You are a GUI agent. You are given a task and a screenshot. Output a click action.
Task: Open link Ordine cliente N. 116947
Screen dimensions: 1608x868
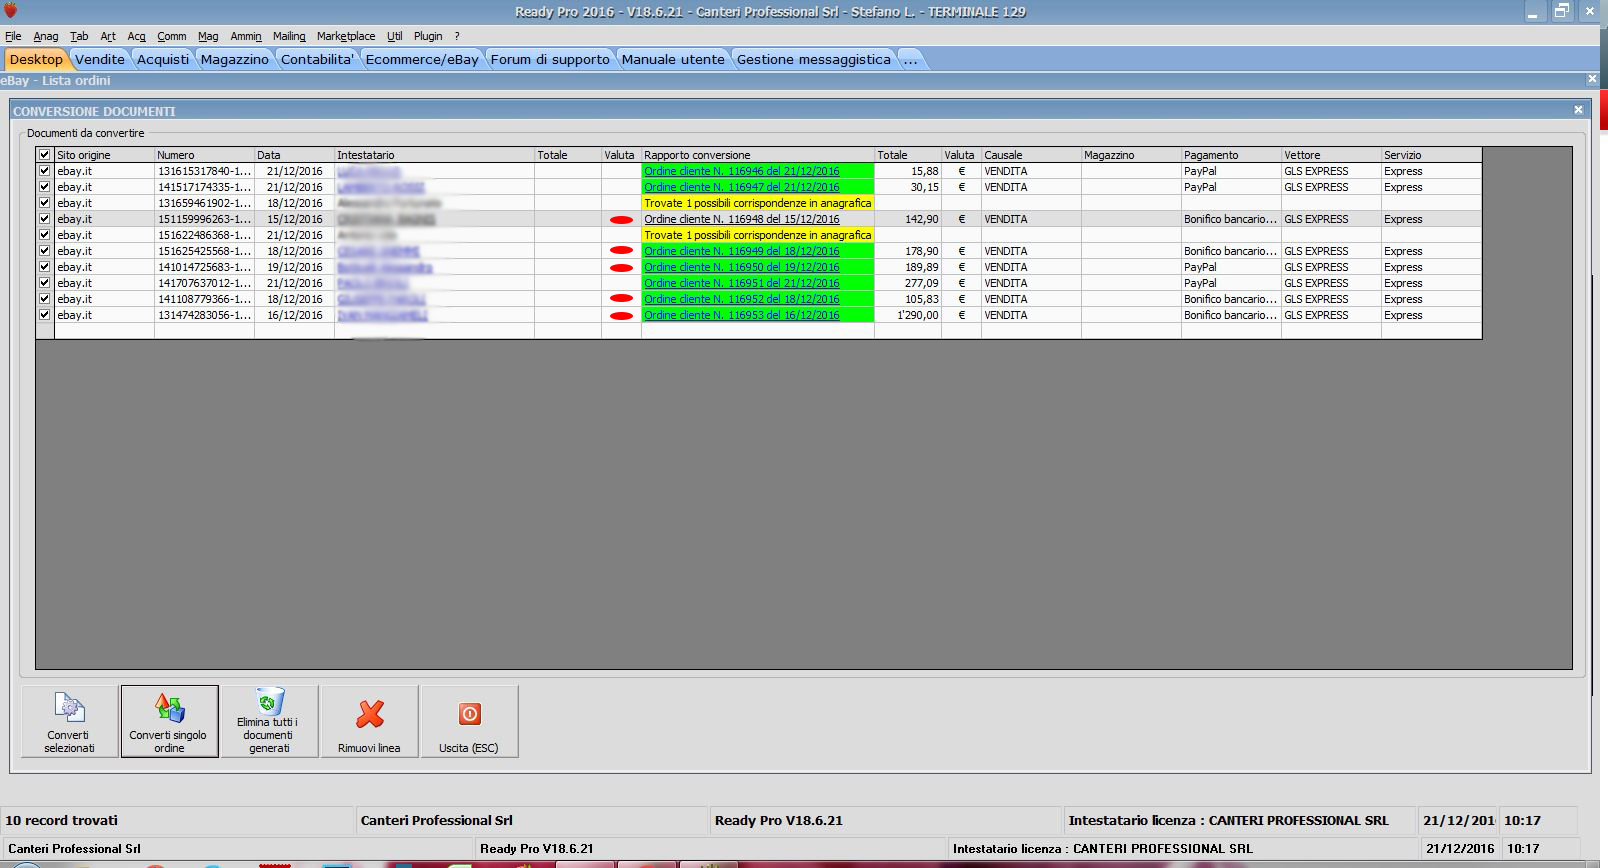click(742, 187)
